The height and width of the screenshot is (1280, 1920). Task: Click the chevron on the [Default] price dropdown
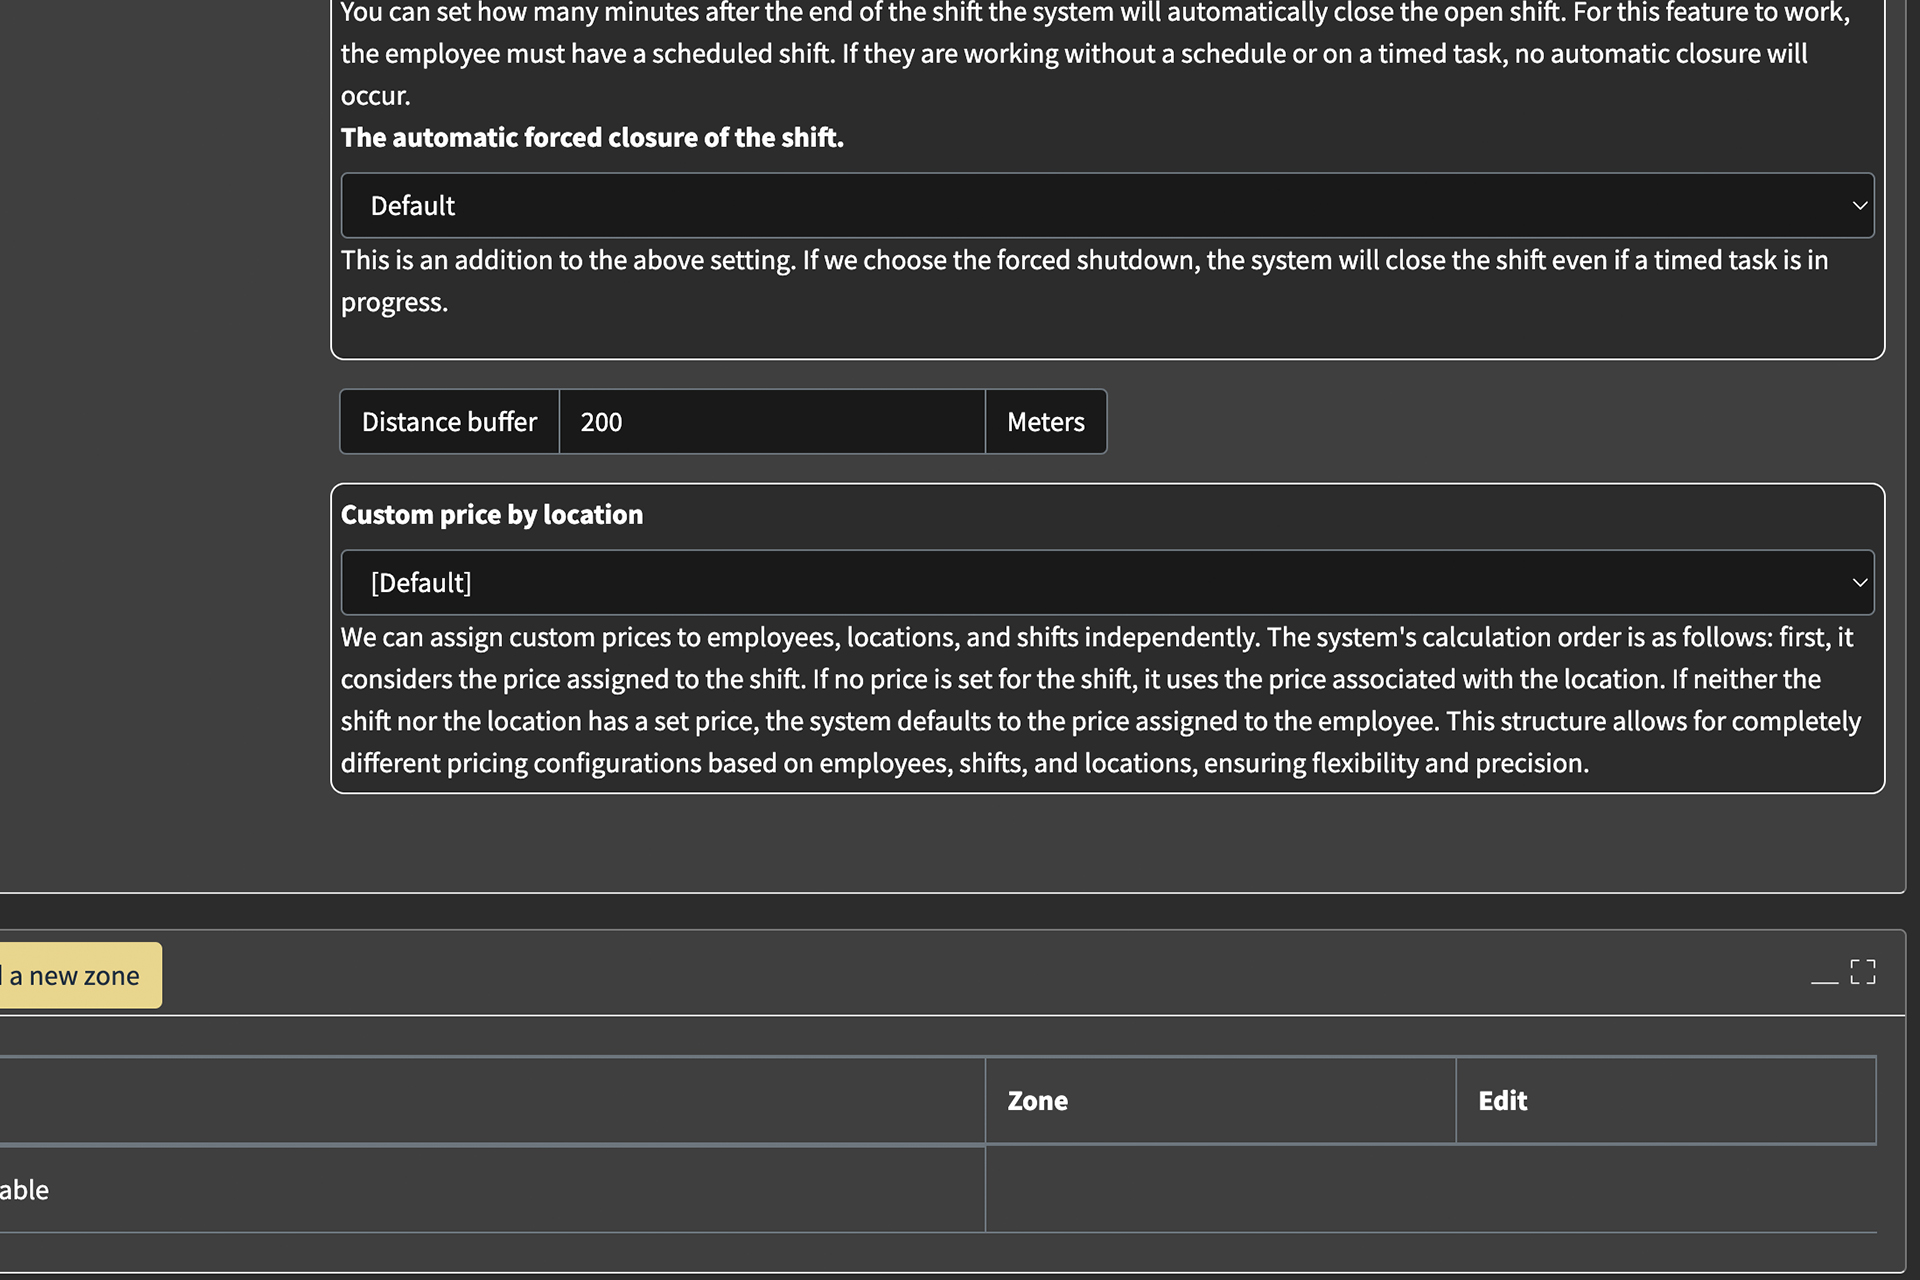point(1859,583)
